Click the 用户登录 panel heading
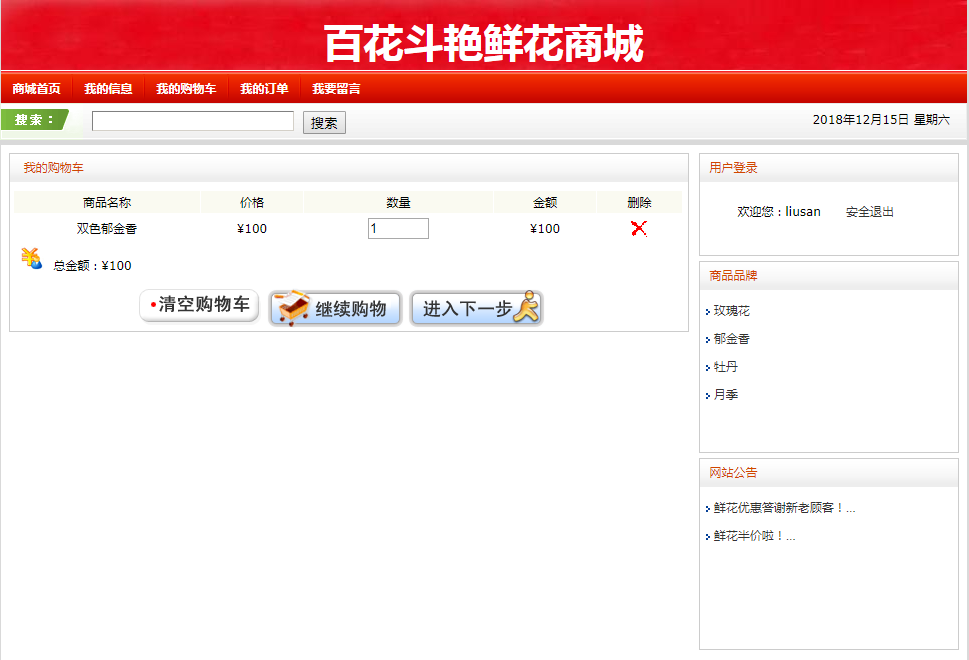The width and height of the screenshot is (969, 660). click(733, 167)
